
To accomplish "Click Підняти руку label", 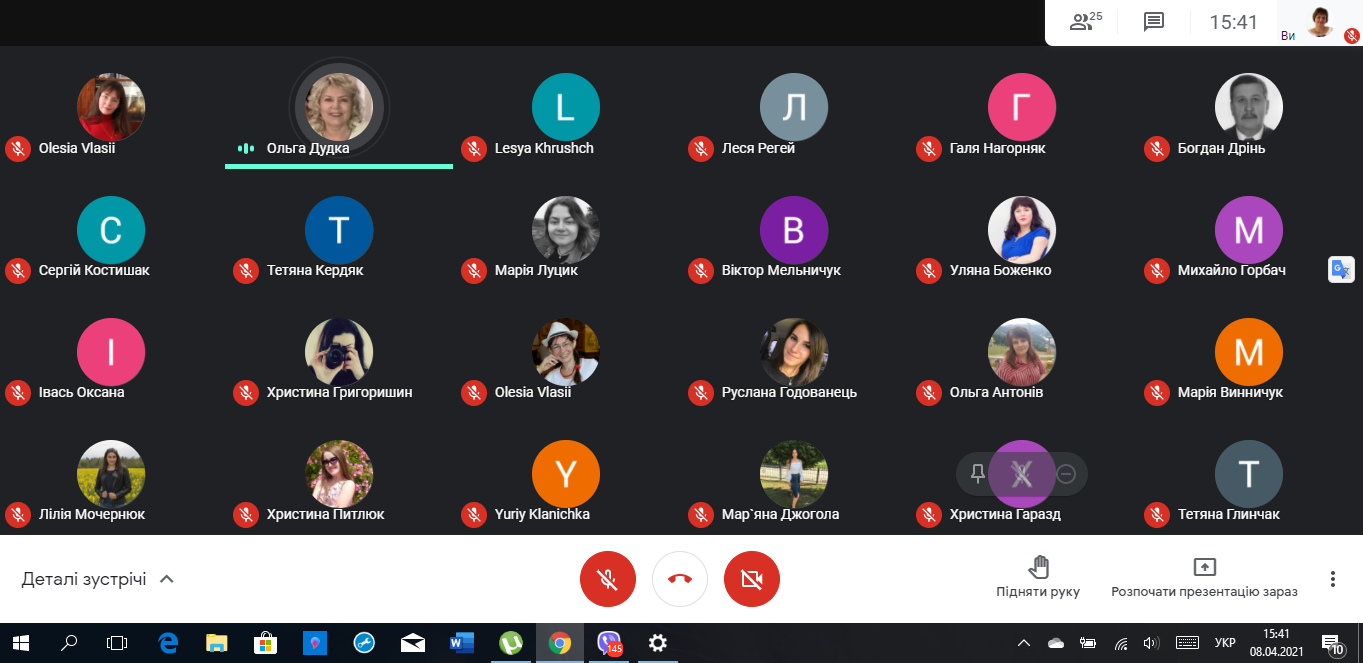I will pos(1038,592).
